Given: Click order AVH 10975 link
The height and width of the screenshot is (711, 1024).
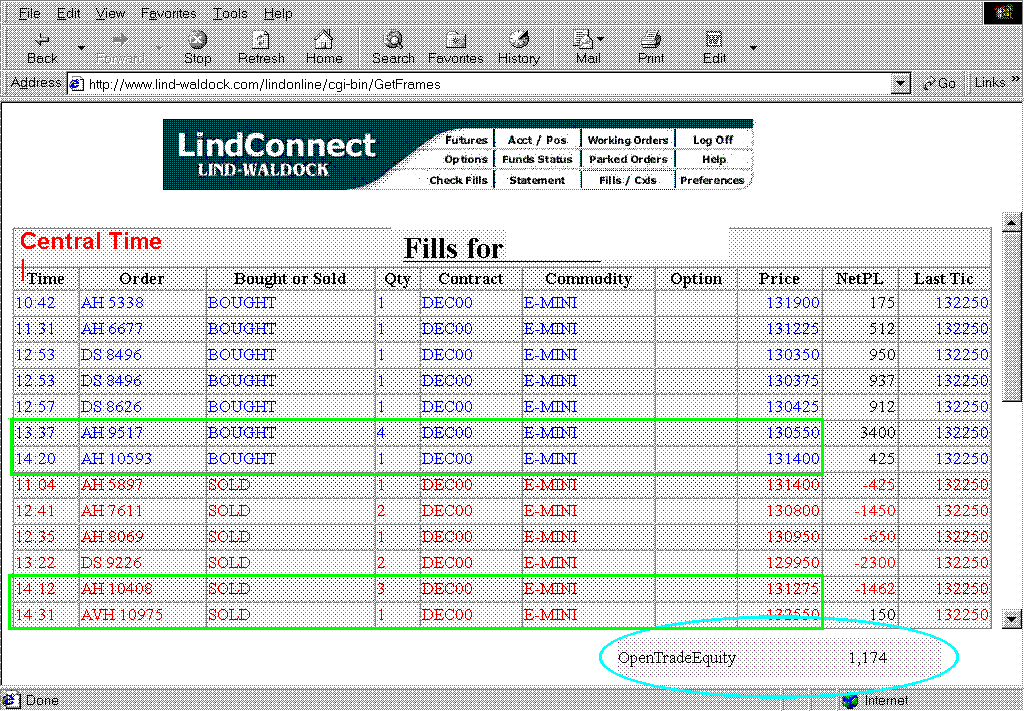Looking at the screenshot, I should 122,615.
